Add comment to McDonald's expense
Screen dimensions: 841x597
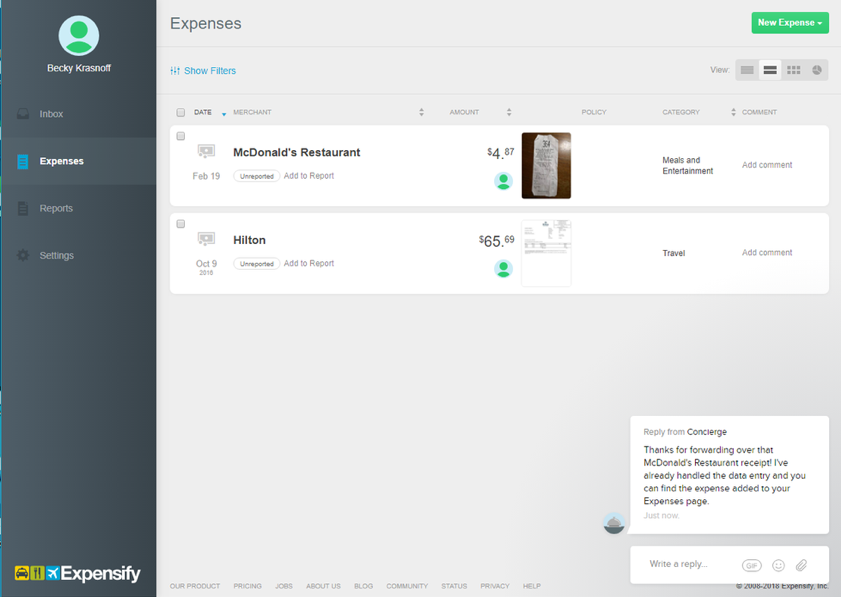(767, 165)
